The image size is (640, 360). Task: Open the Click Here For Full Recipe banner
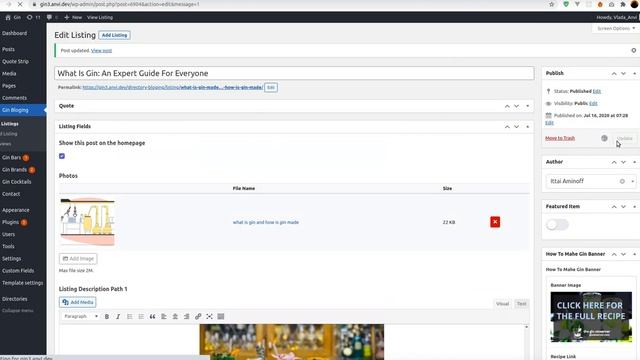[591, 317]
